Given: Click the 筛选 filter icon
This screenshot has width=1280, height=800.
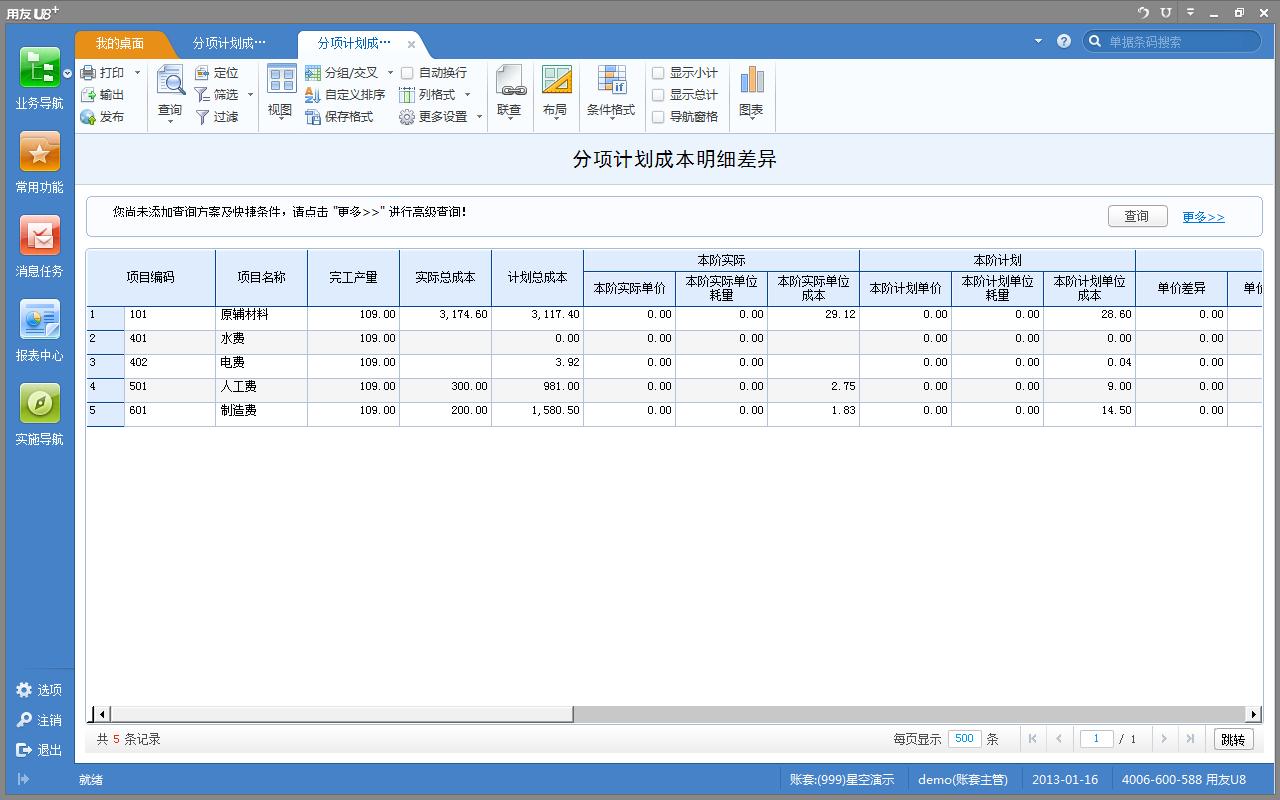Looking at the screenshot, I should (202, 95).
